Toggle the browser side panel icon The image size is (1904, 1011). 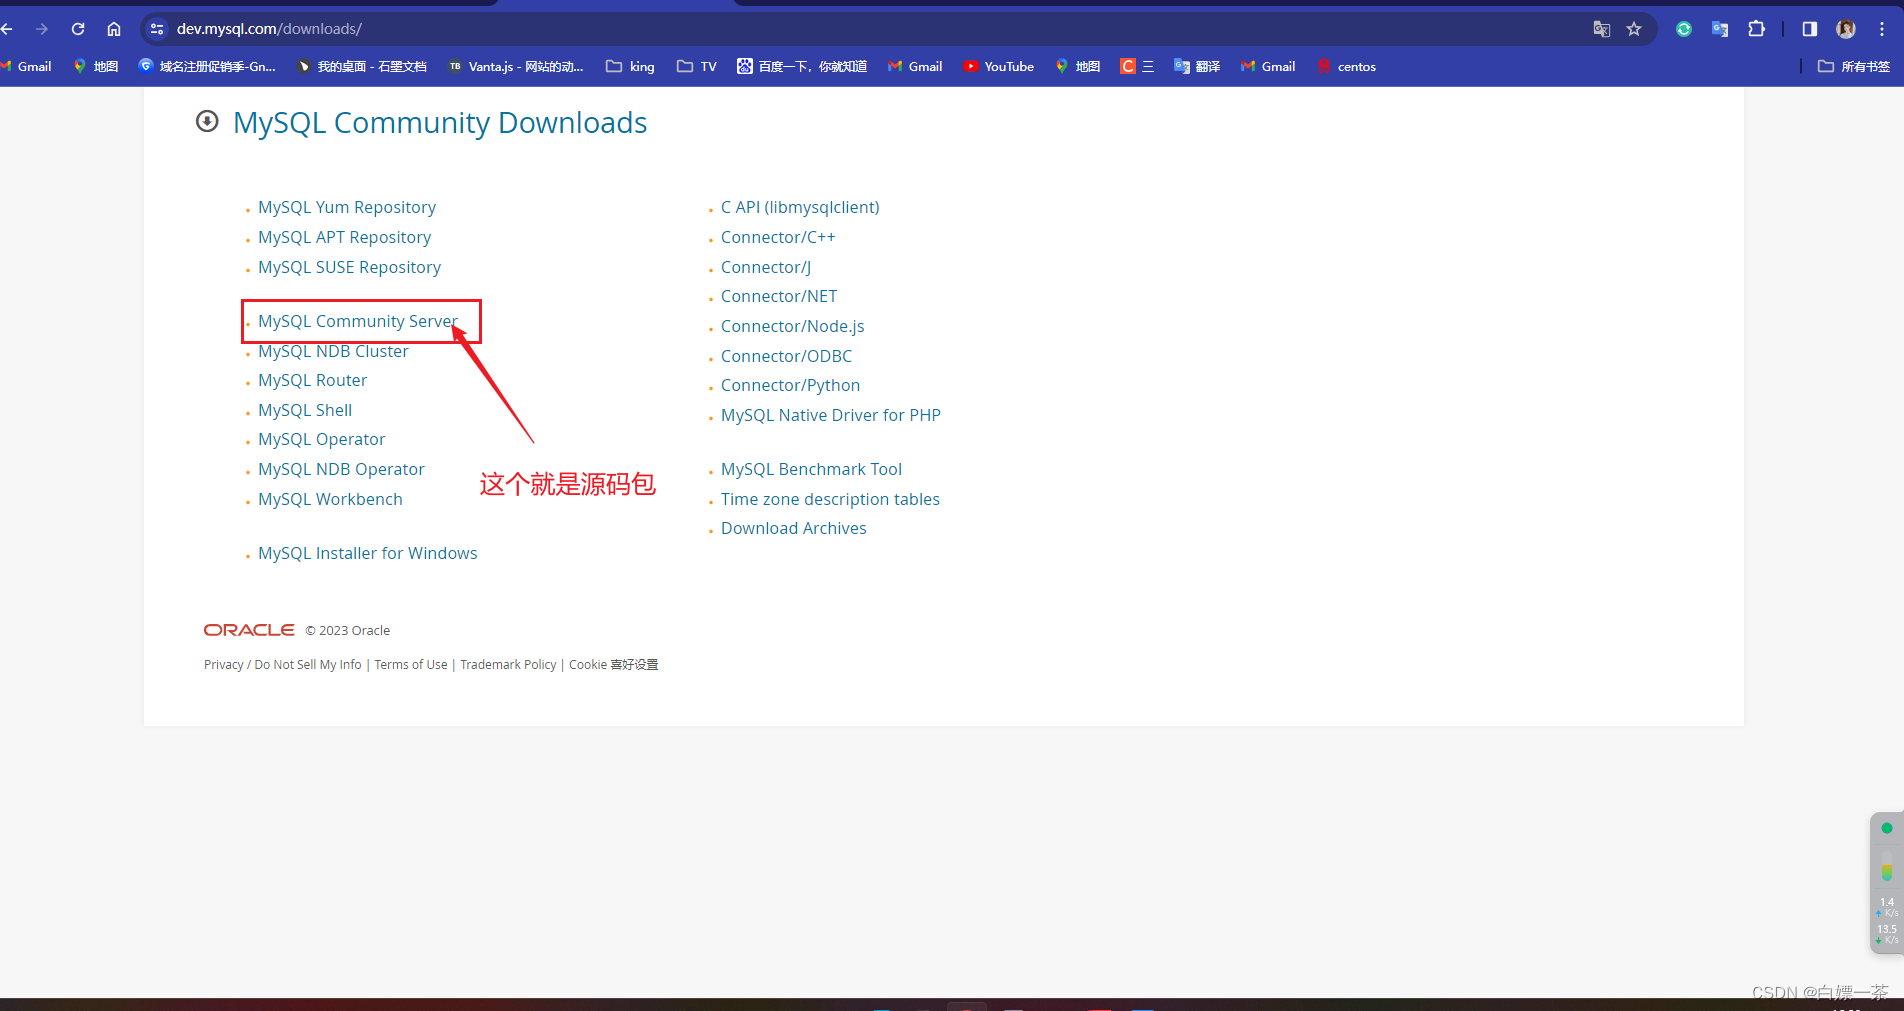coord(1809,29)
